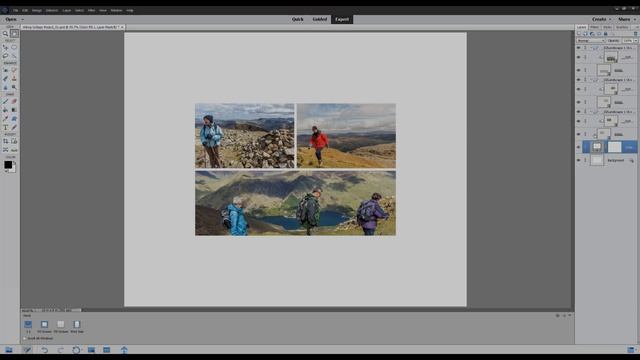
Task: Select the Eraser tool
Action: (x=14, y=101)
